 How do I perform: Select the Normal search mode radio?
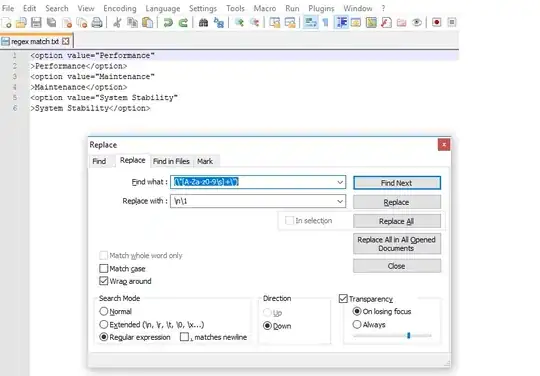[x=104, y=311]
